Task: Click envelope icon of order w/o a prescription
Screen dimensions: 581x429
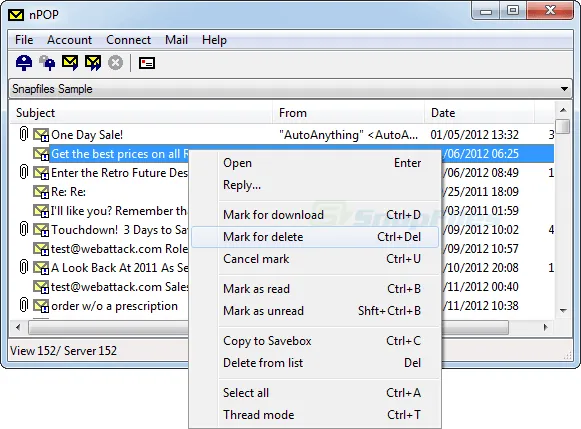Action: click(x=41, y=306)
